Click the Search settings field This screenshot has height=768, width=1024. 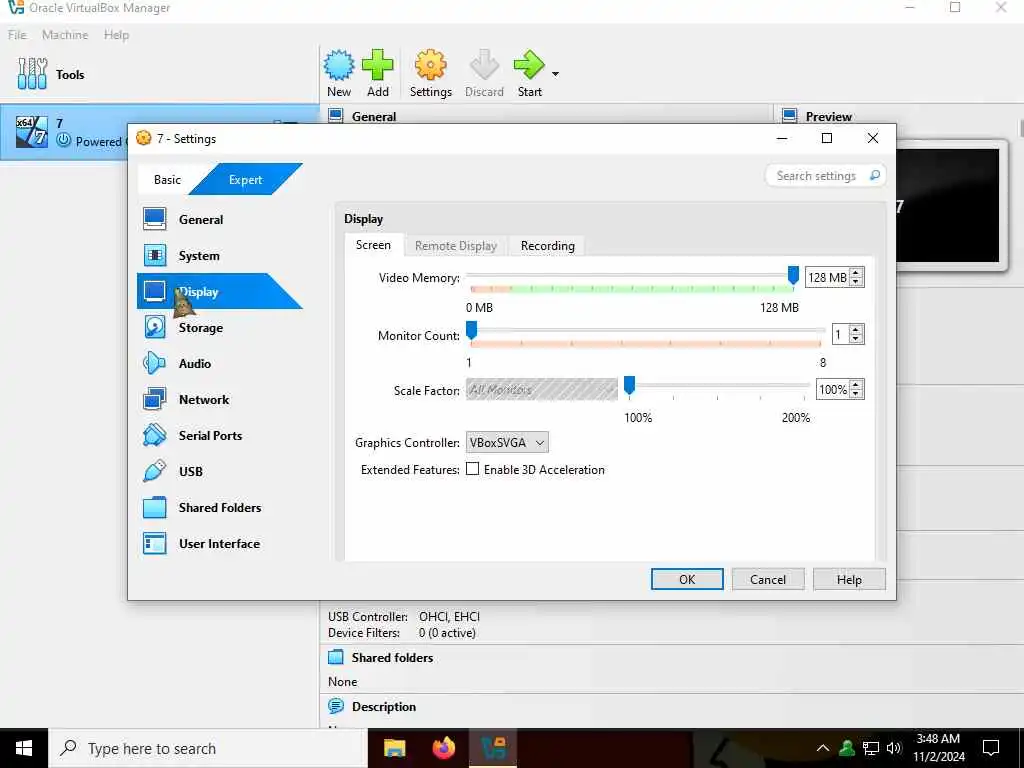[825, 175]
